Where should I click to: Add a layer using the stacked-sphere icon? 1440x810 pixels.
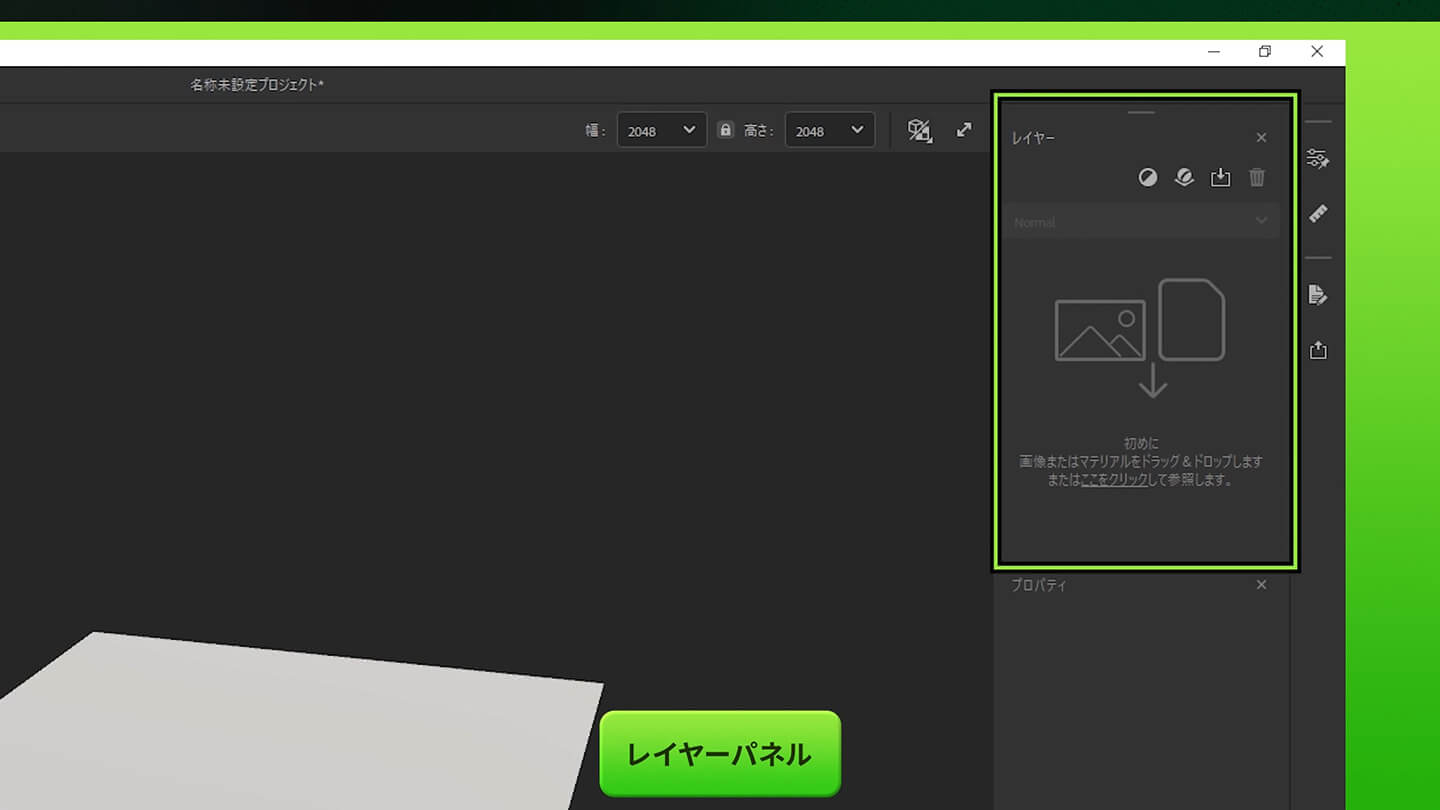[x=1184, y=178]
